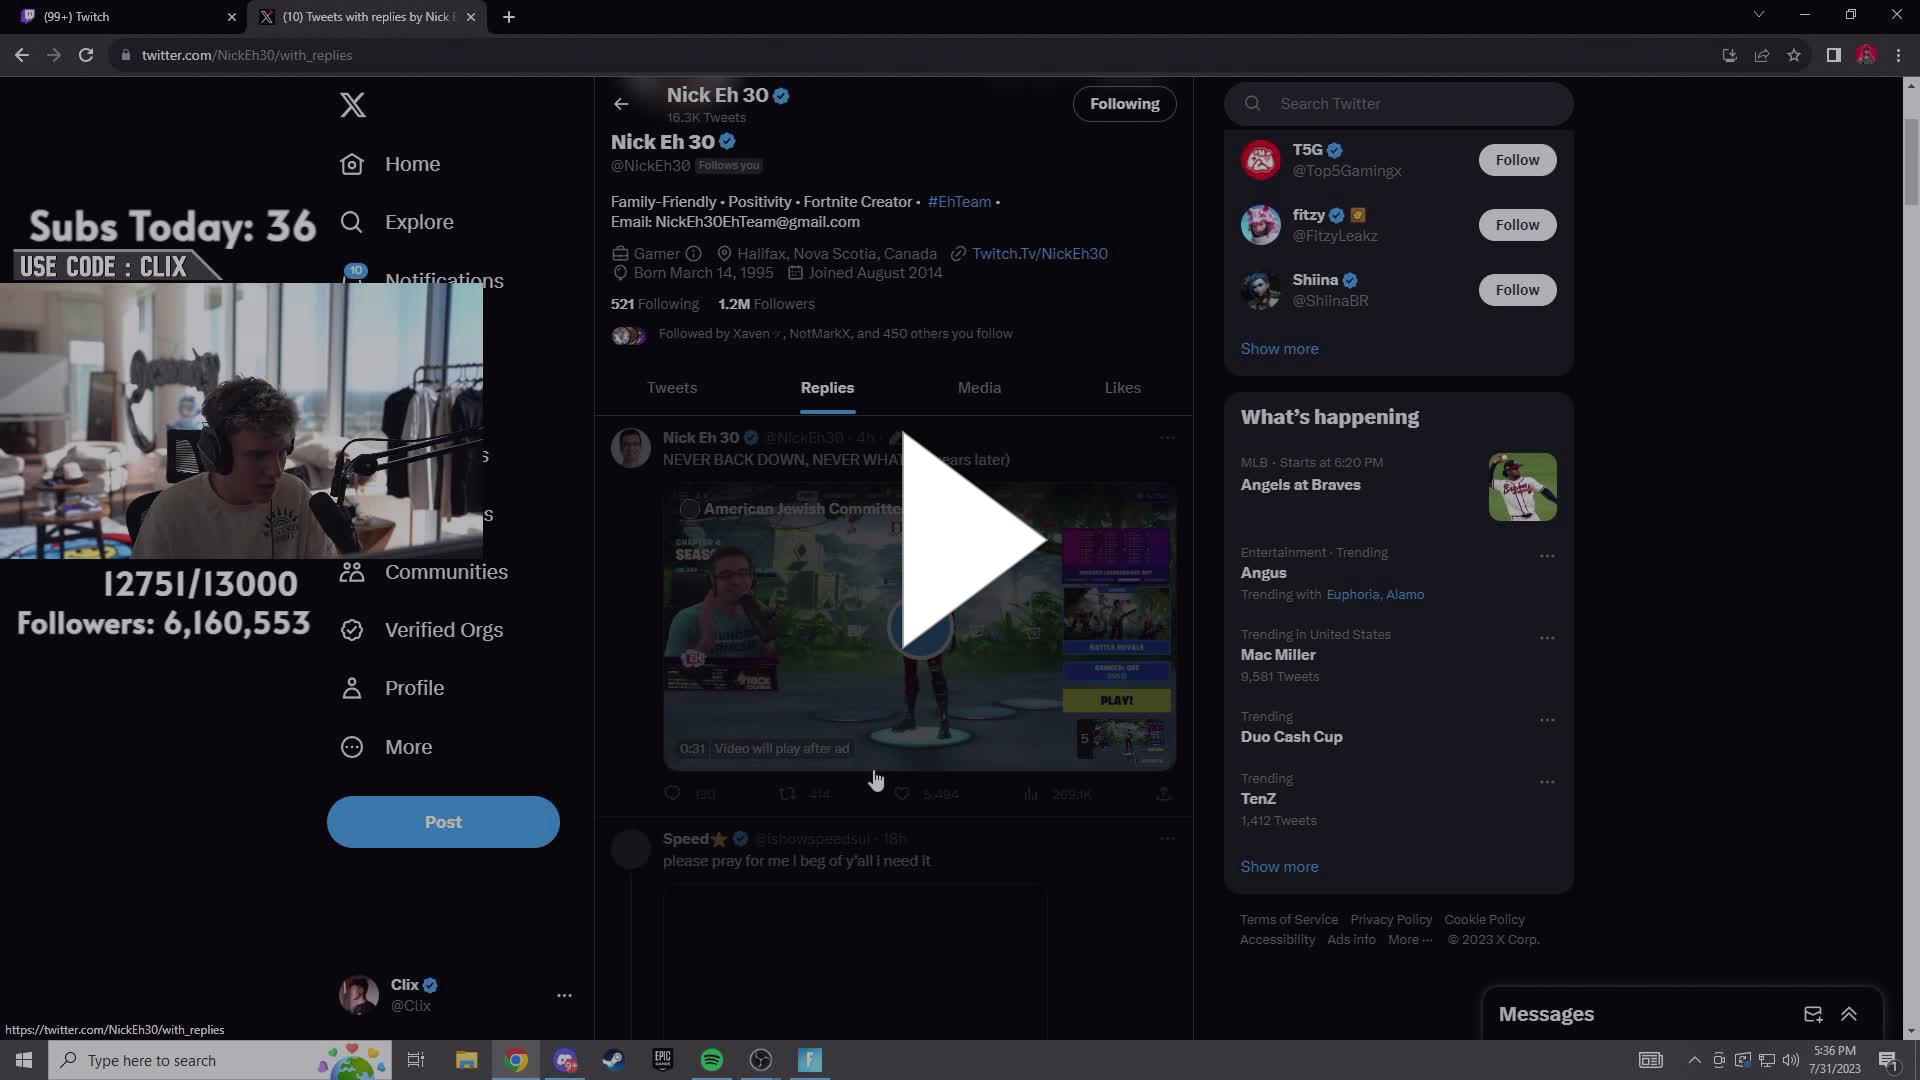The width and height of the screenshot is (1920, 1080).
Task: Expand the Messages panel with the chevron
Action: click(1846, 1014)
